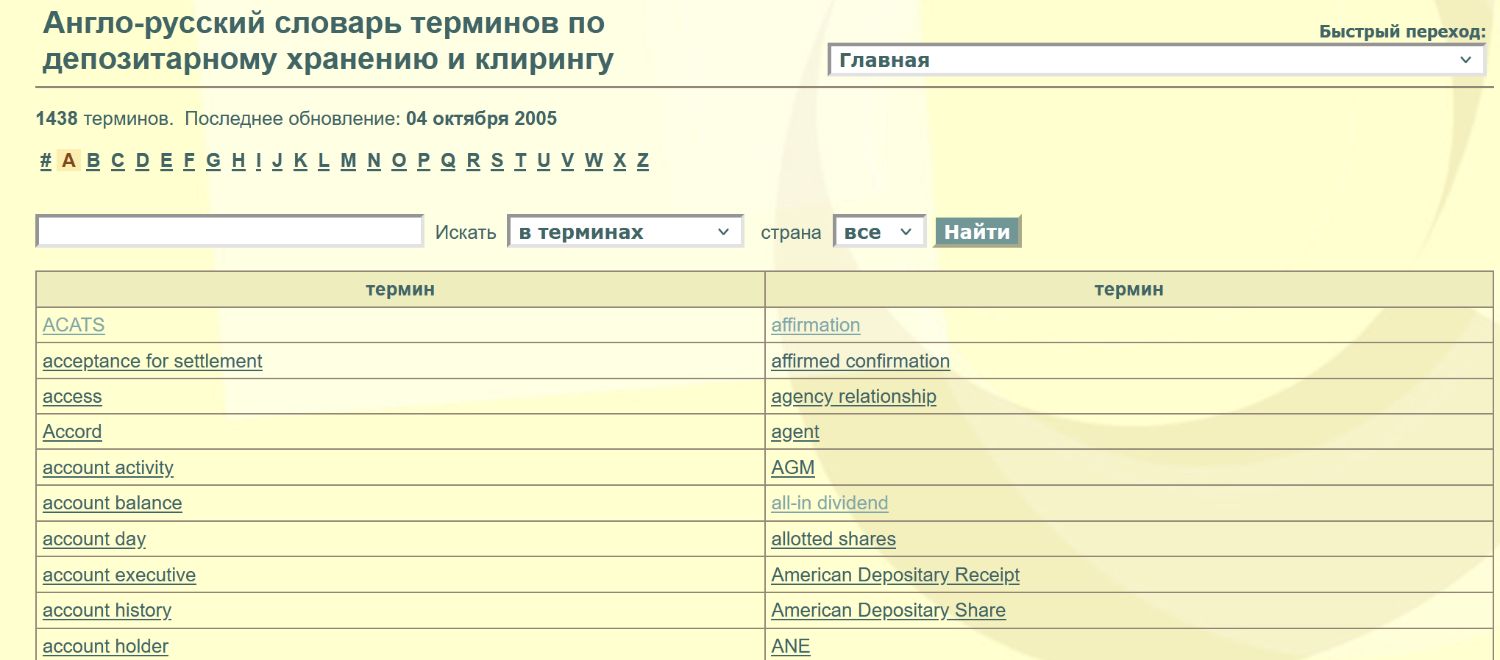Screen dimensions: 1500x660
Task: Jump to letter E terms
Action: point(166,160)
